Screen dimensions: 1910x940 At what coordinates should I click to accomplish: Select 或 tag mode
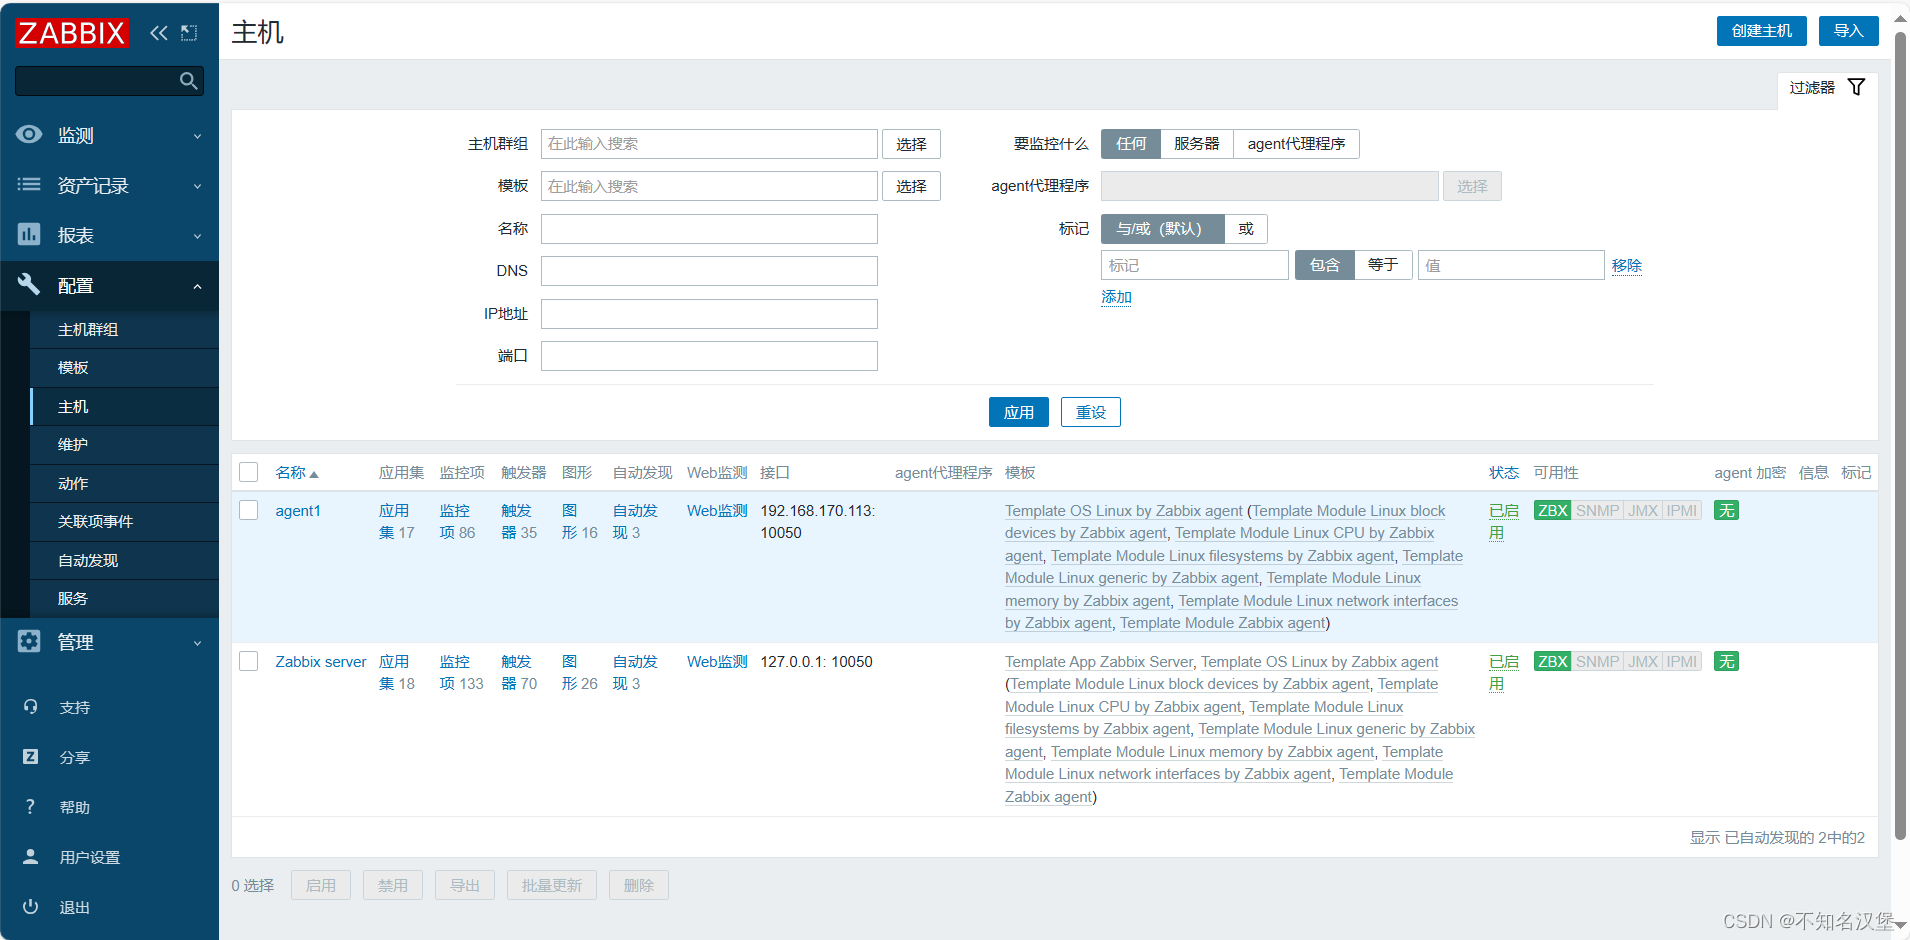(x=1246, y=229)
